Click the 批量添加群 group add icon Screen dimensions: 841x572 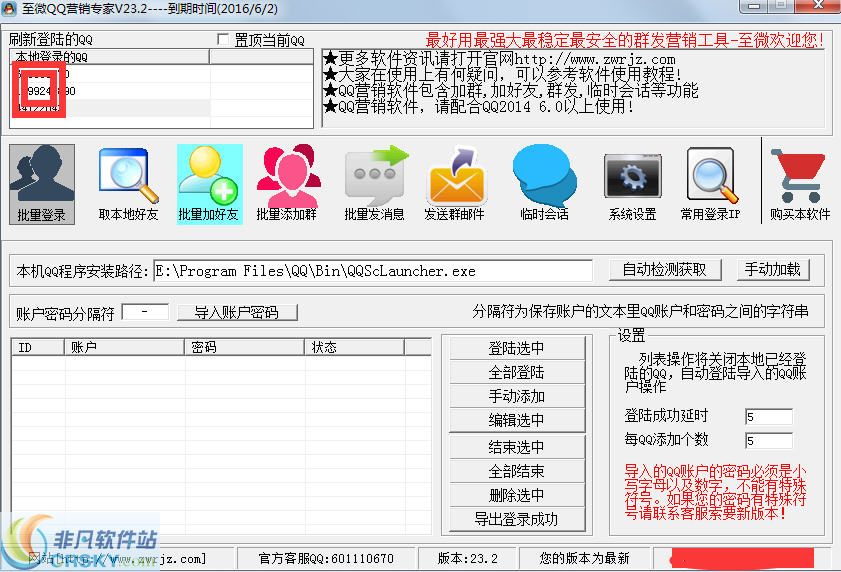288,184
